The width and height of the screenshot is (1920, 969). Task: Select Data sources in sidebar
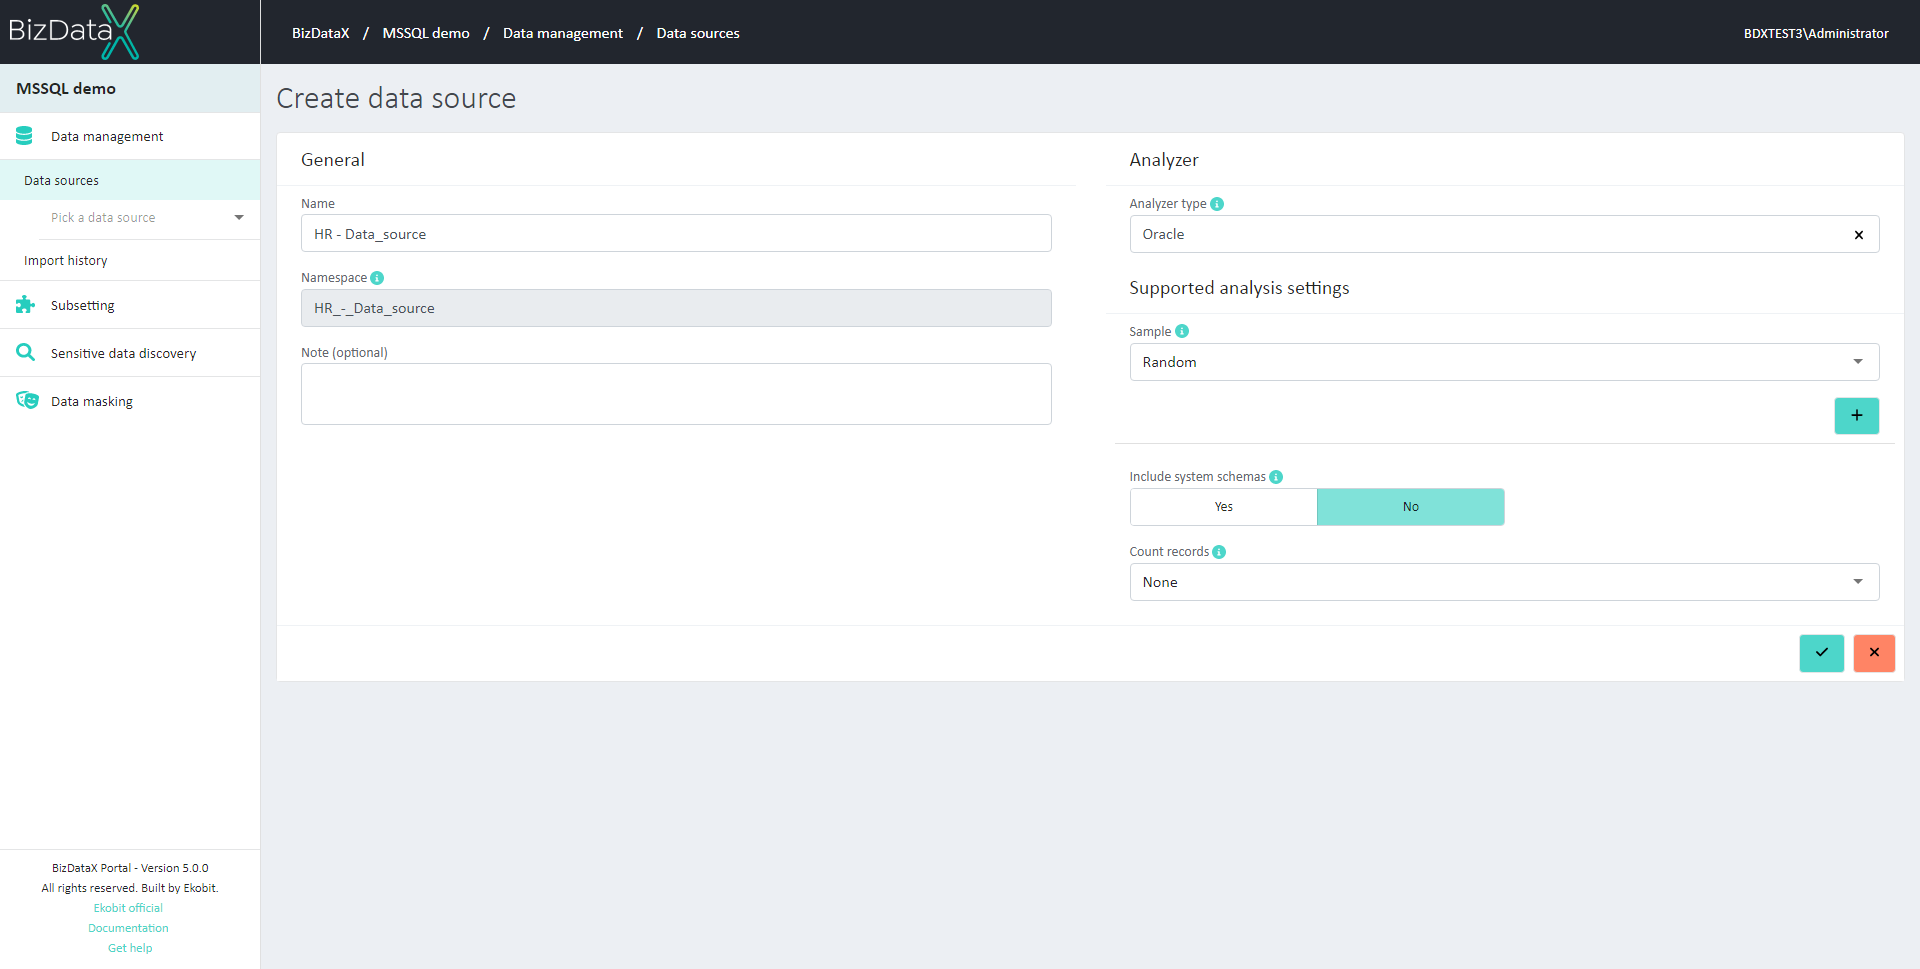coord(130,180)
